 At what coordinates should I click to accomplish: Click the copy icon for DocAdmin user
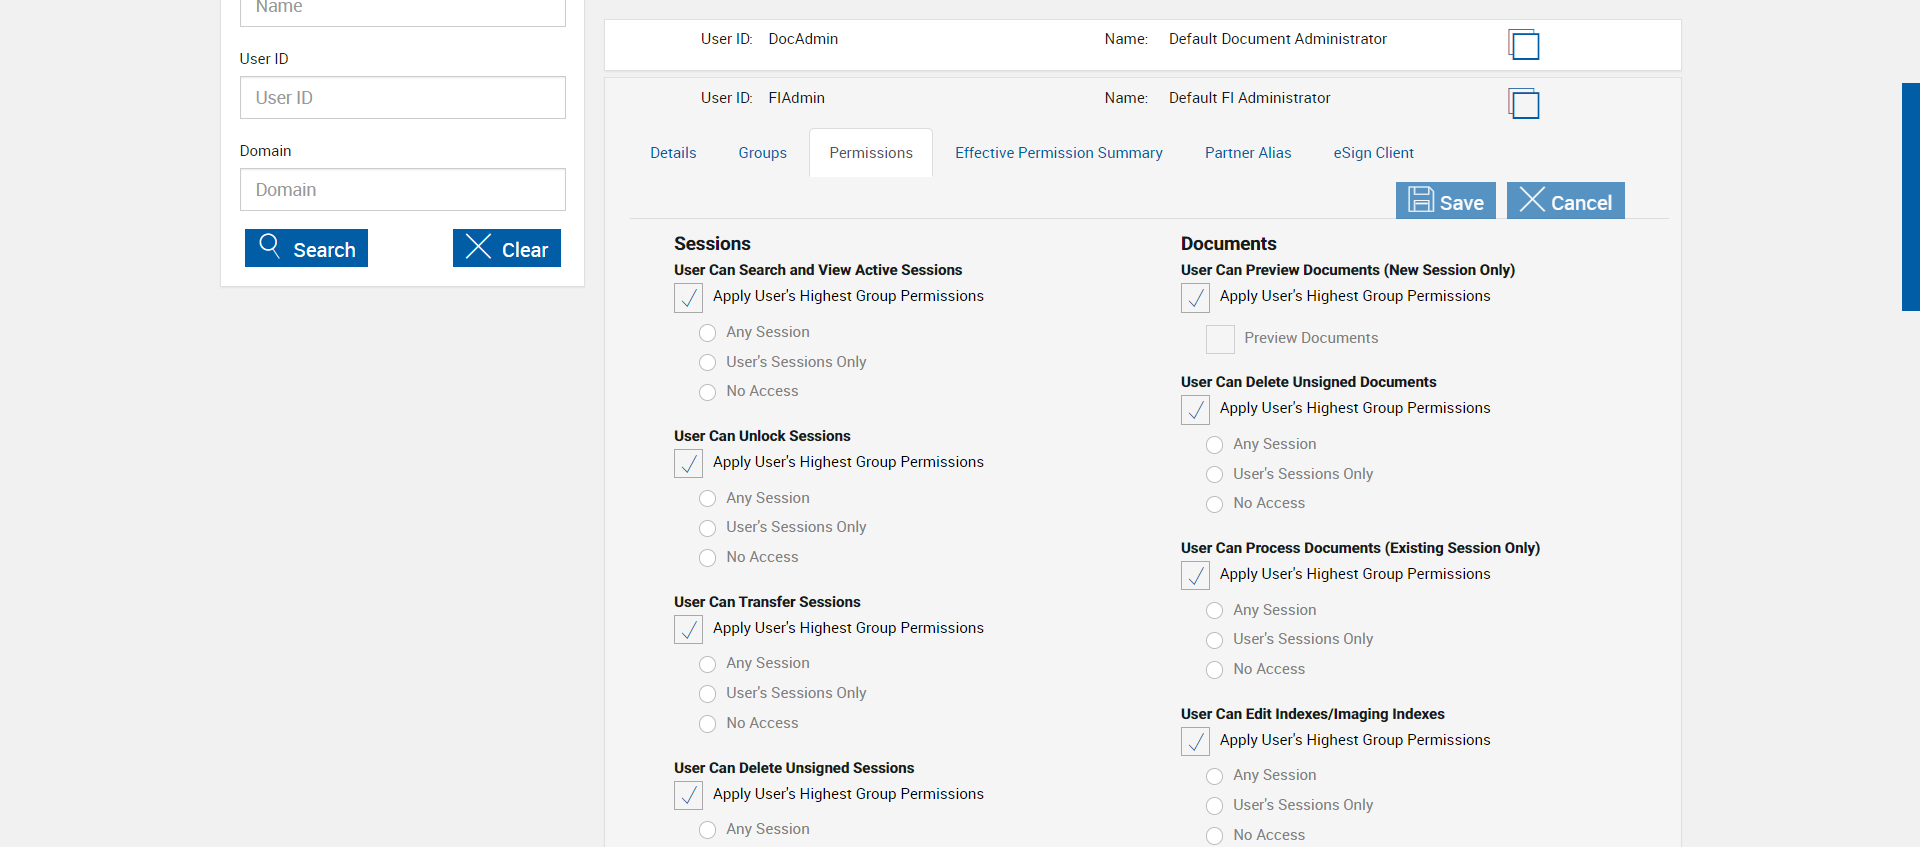click(x=1523, y=45)
